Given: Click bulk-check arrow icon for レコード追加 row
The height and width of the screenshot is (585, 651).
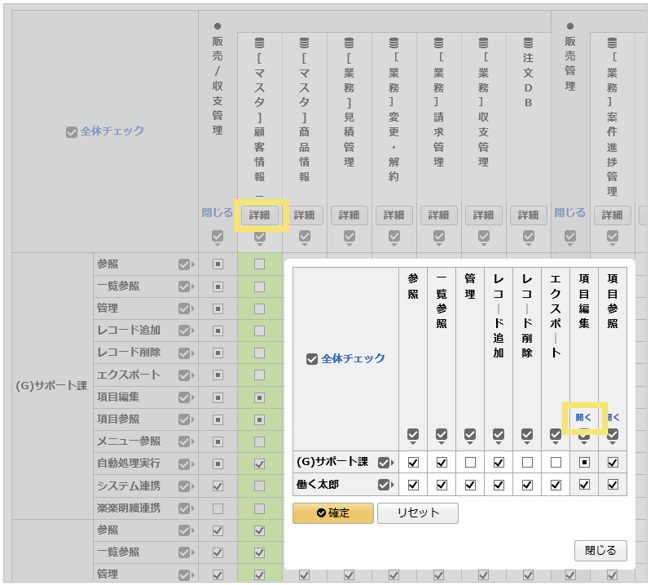Looking at the screenshot, I should tap(186, 330).
